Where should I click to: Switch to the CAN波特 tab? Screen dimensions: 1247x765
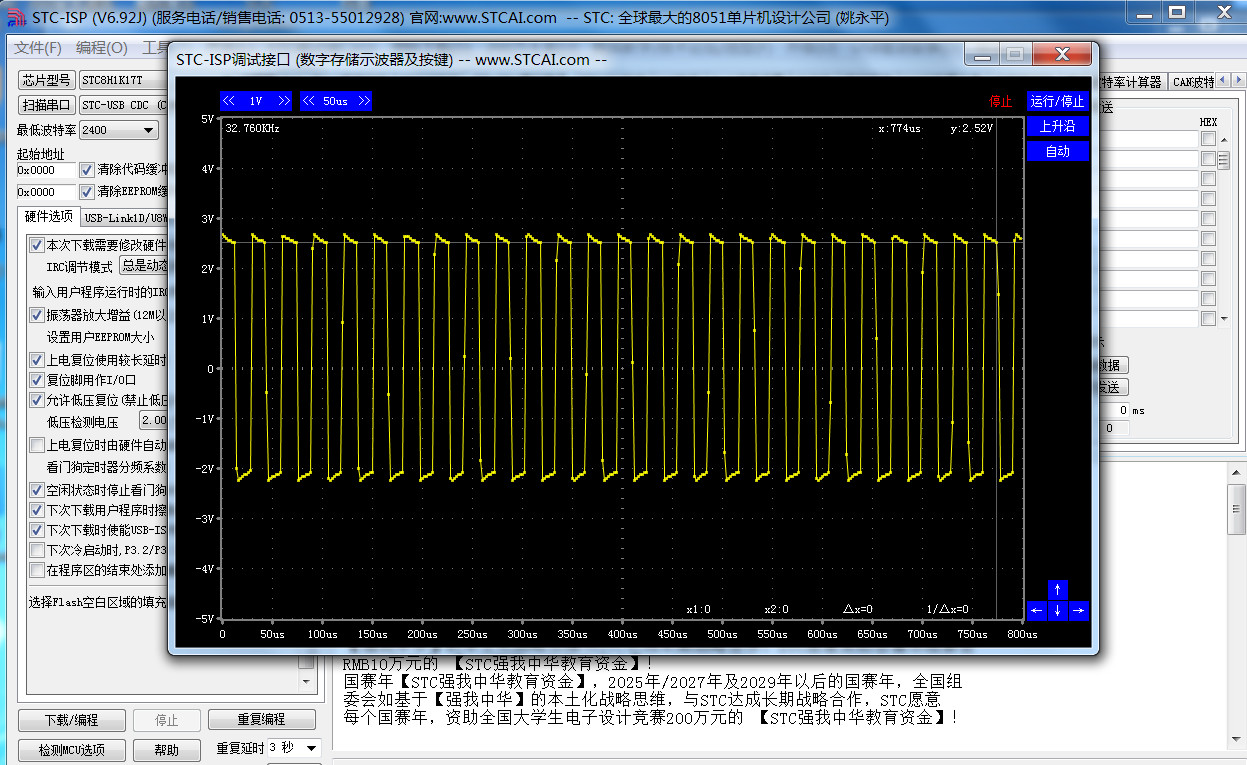tap(1193, 82)
